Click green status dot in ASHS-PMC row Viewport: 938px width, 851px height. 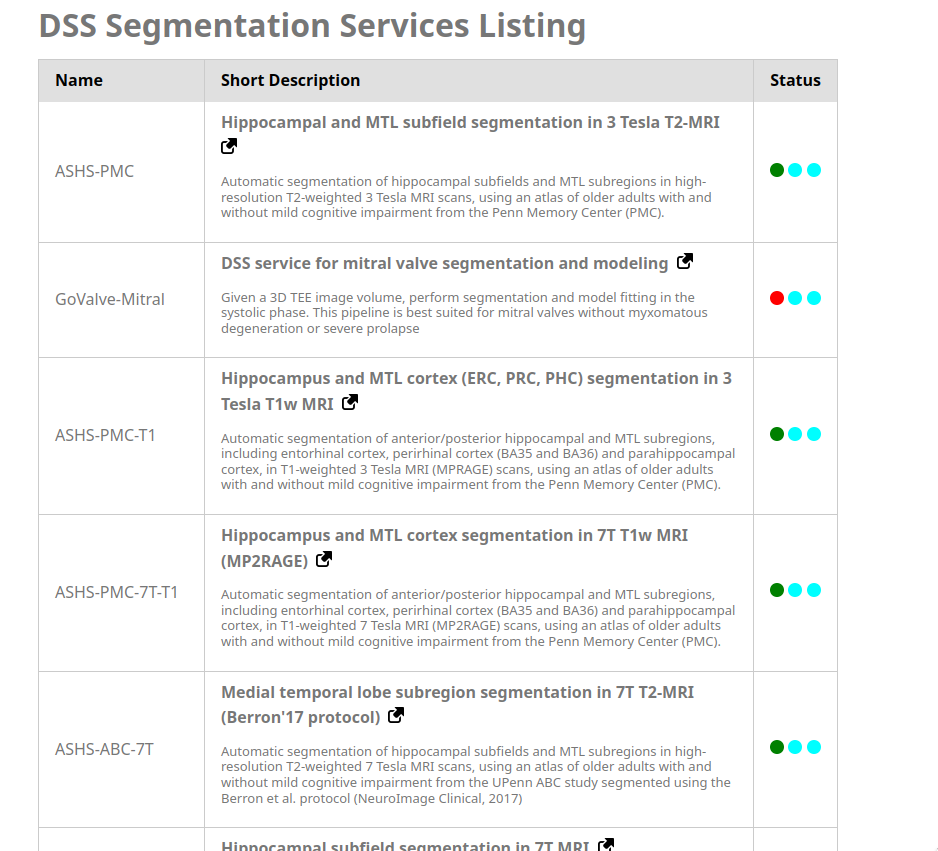pos(777,170)
